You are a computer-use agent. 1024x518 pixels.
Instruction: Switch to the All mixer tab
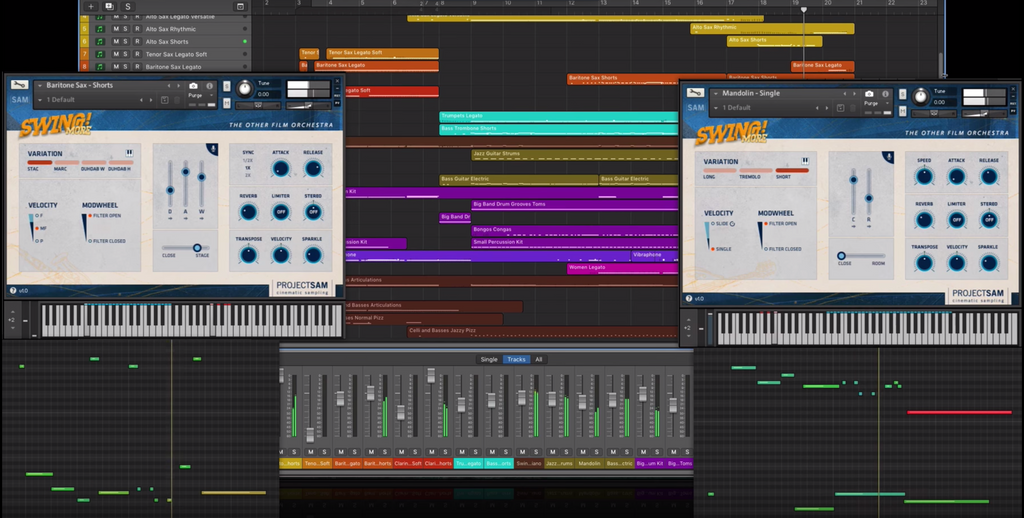(x=539, y=359)
